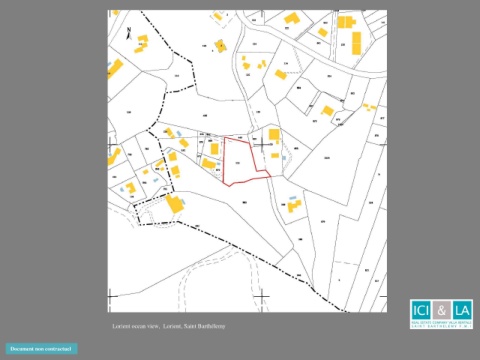
Task: Select the large yellow building by the driveway loop
Action: [175, 203]
